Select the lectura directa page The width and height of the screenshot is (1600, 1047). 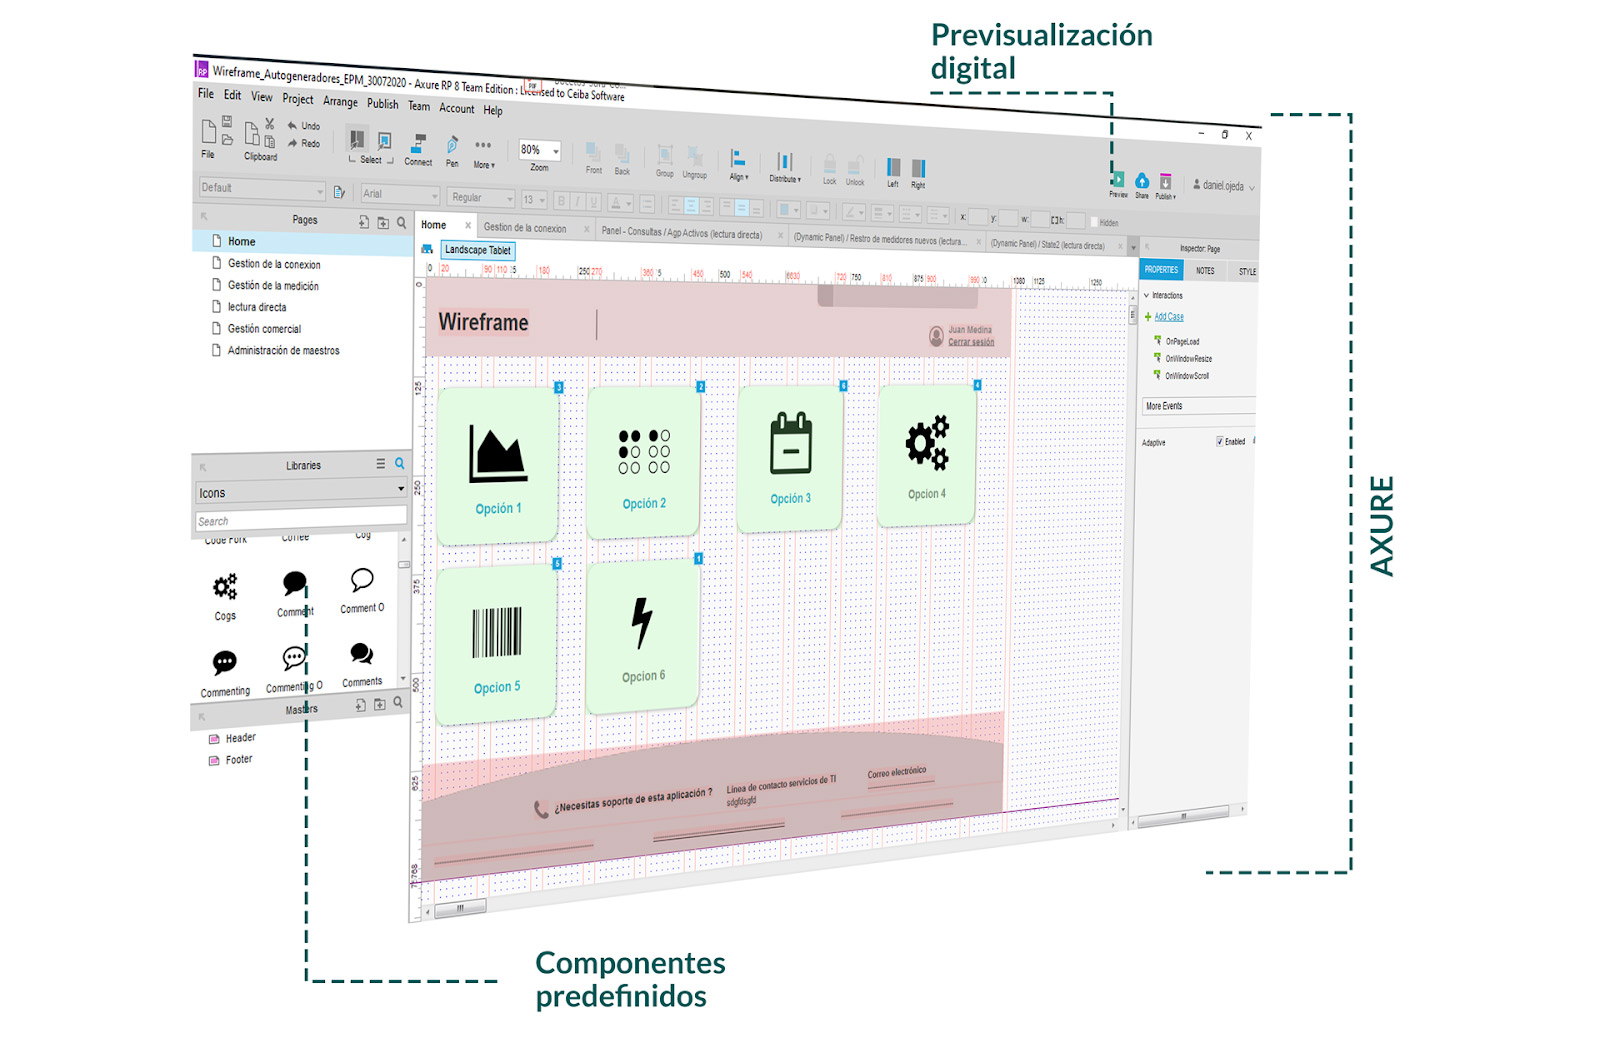257,307
